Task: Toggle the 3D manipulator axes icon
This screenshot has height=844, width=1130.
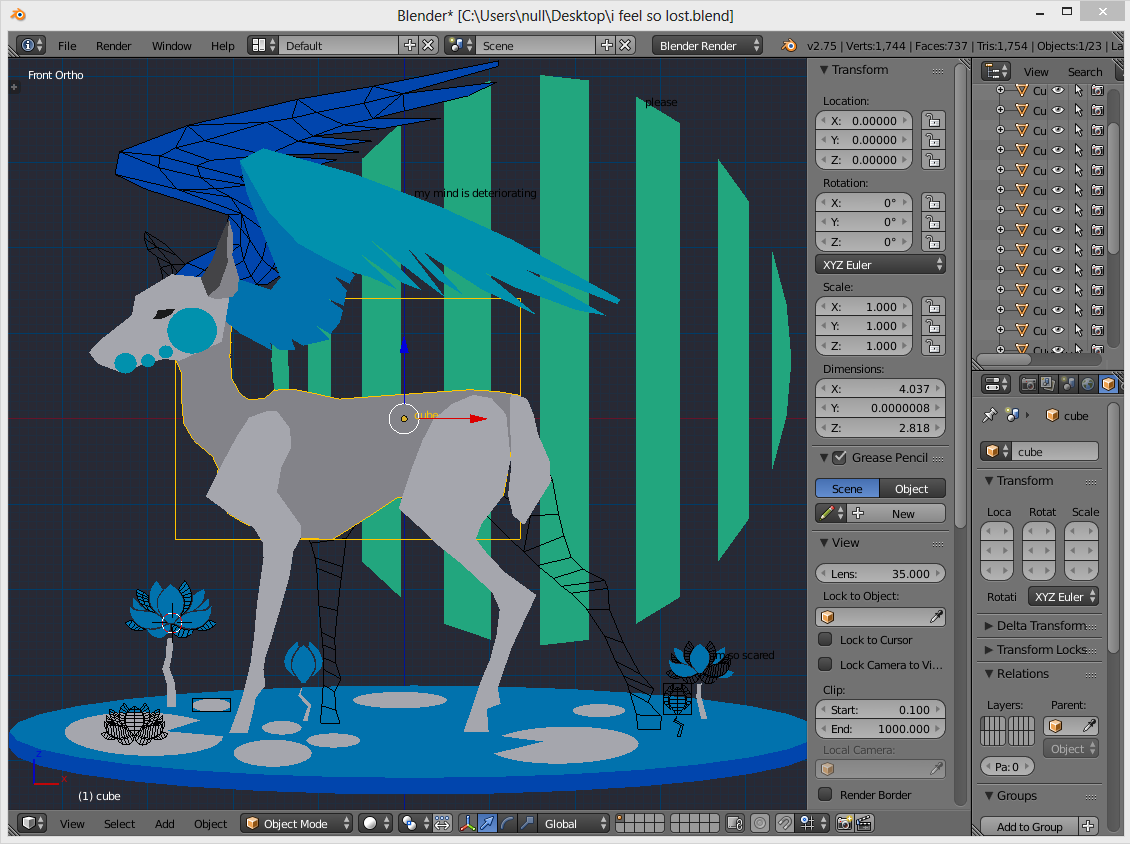Action: tap(467, 824)
